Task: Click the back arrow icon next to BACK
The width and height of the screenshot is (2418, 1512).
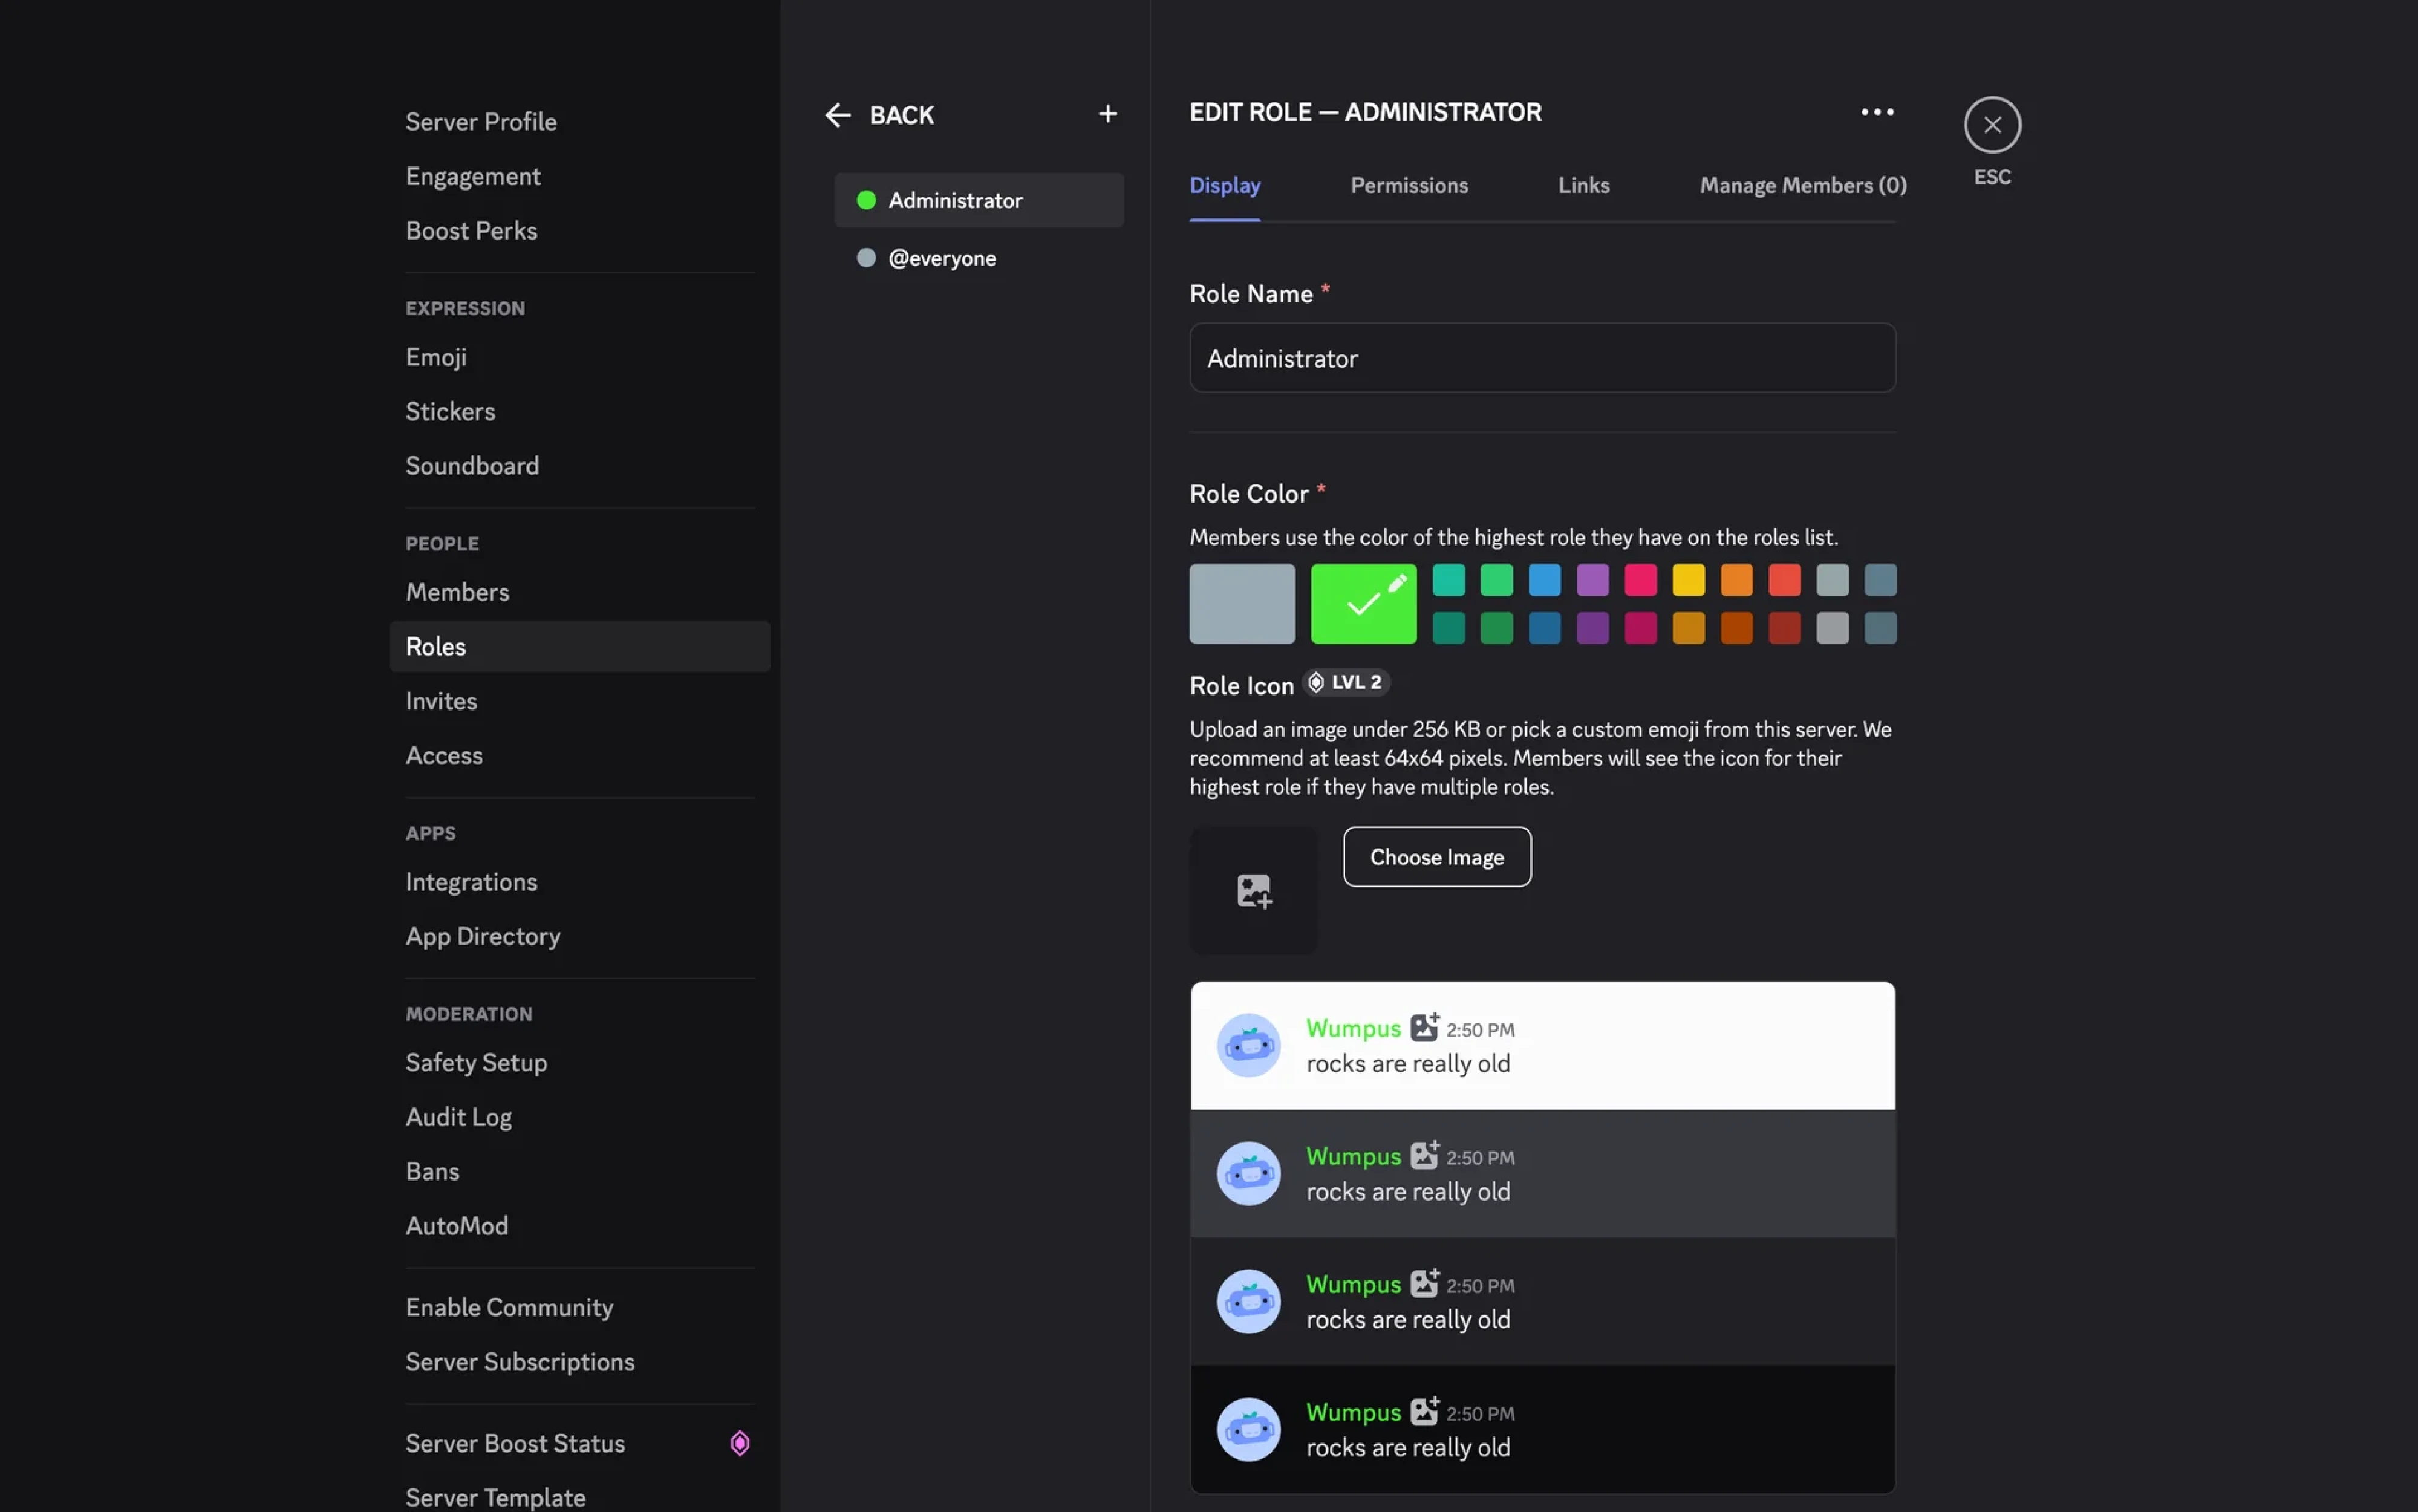Action: pyautogui.click(x=837, y=115)
